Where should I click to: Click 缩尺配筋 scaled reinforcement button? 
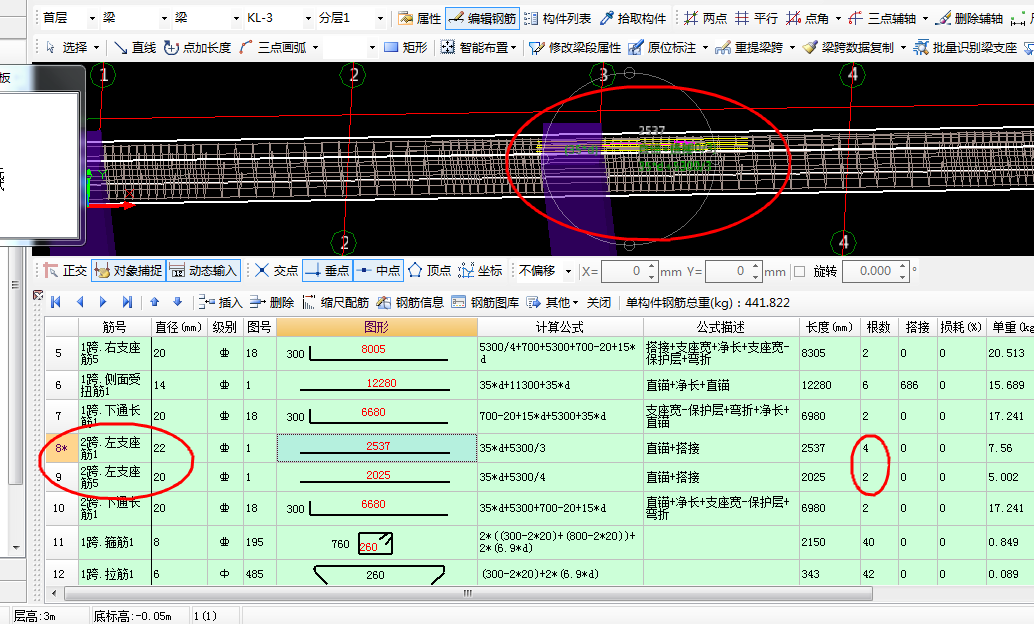point(335,303)
